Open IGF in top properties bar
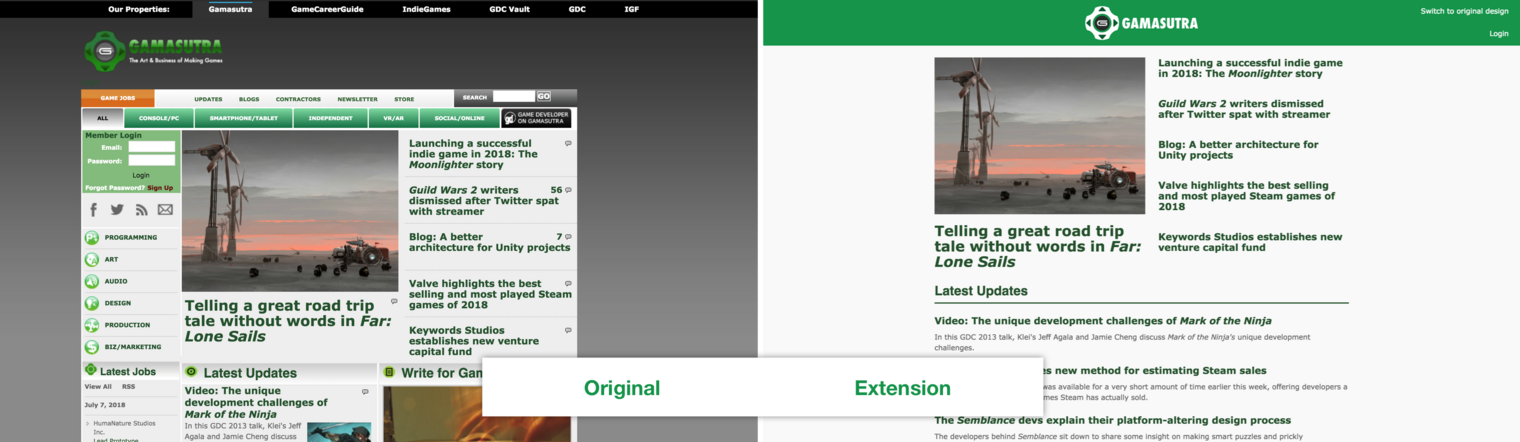This screenshot has width=1520, height=442. point(632,9)
